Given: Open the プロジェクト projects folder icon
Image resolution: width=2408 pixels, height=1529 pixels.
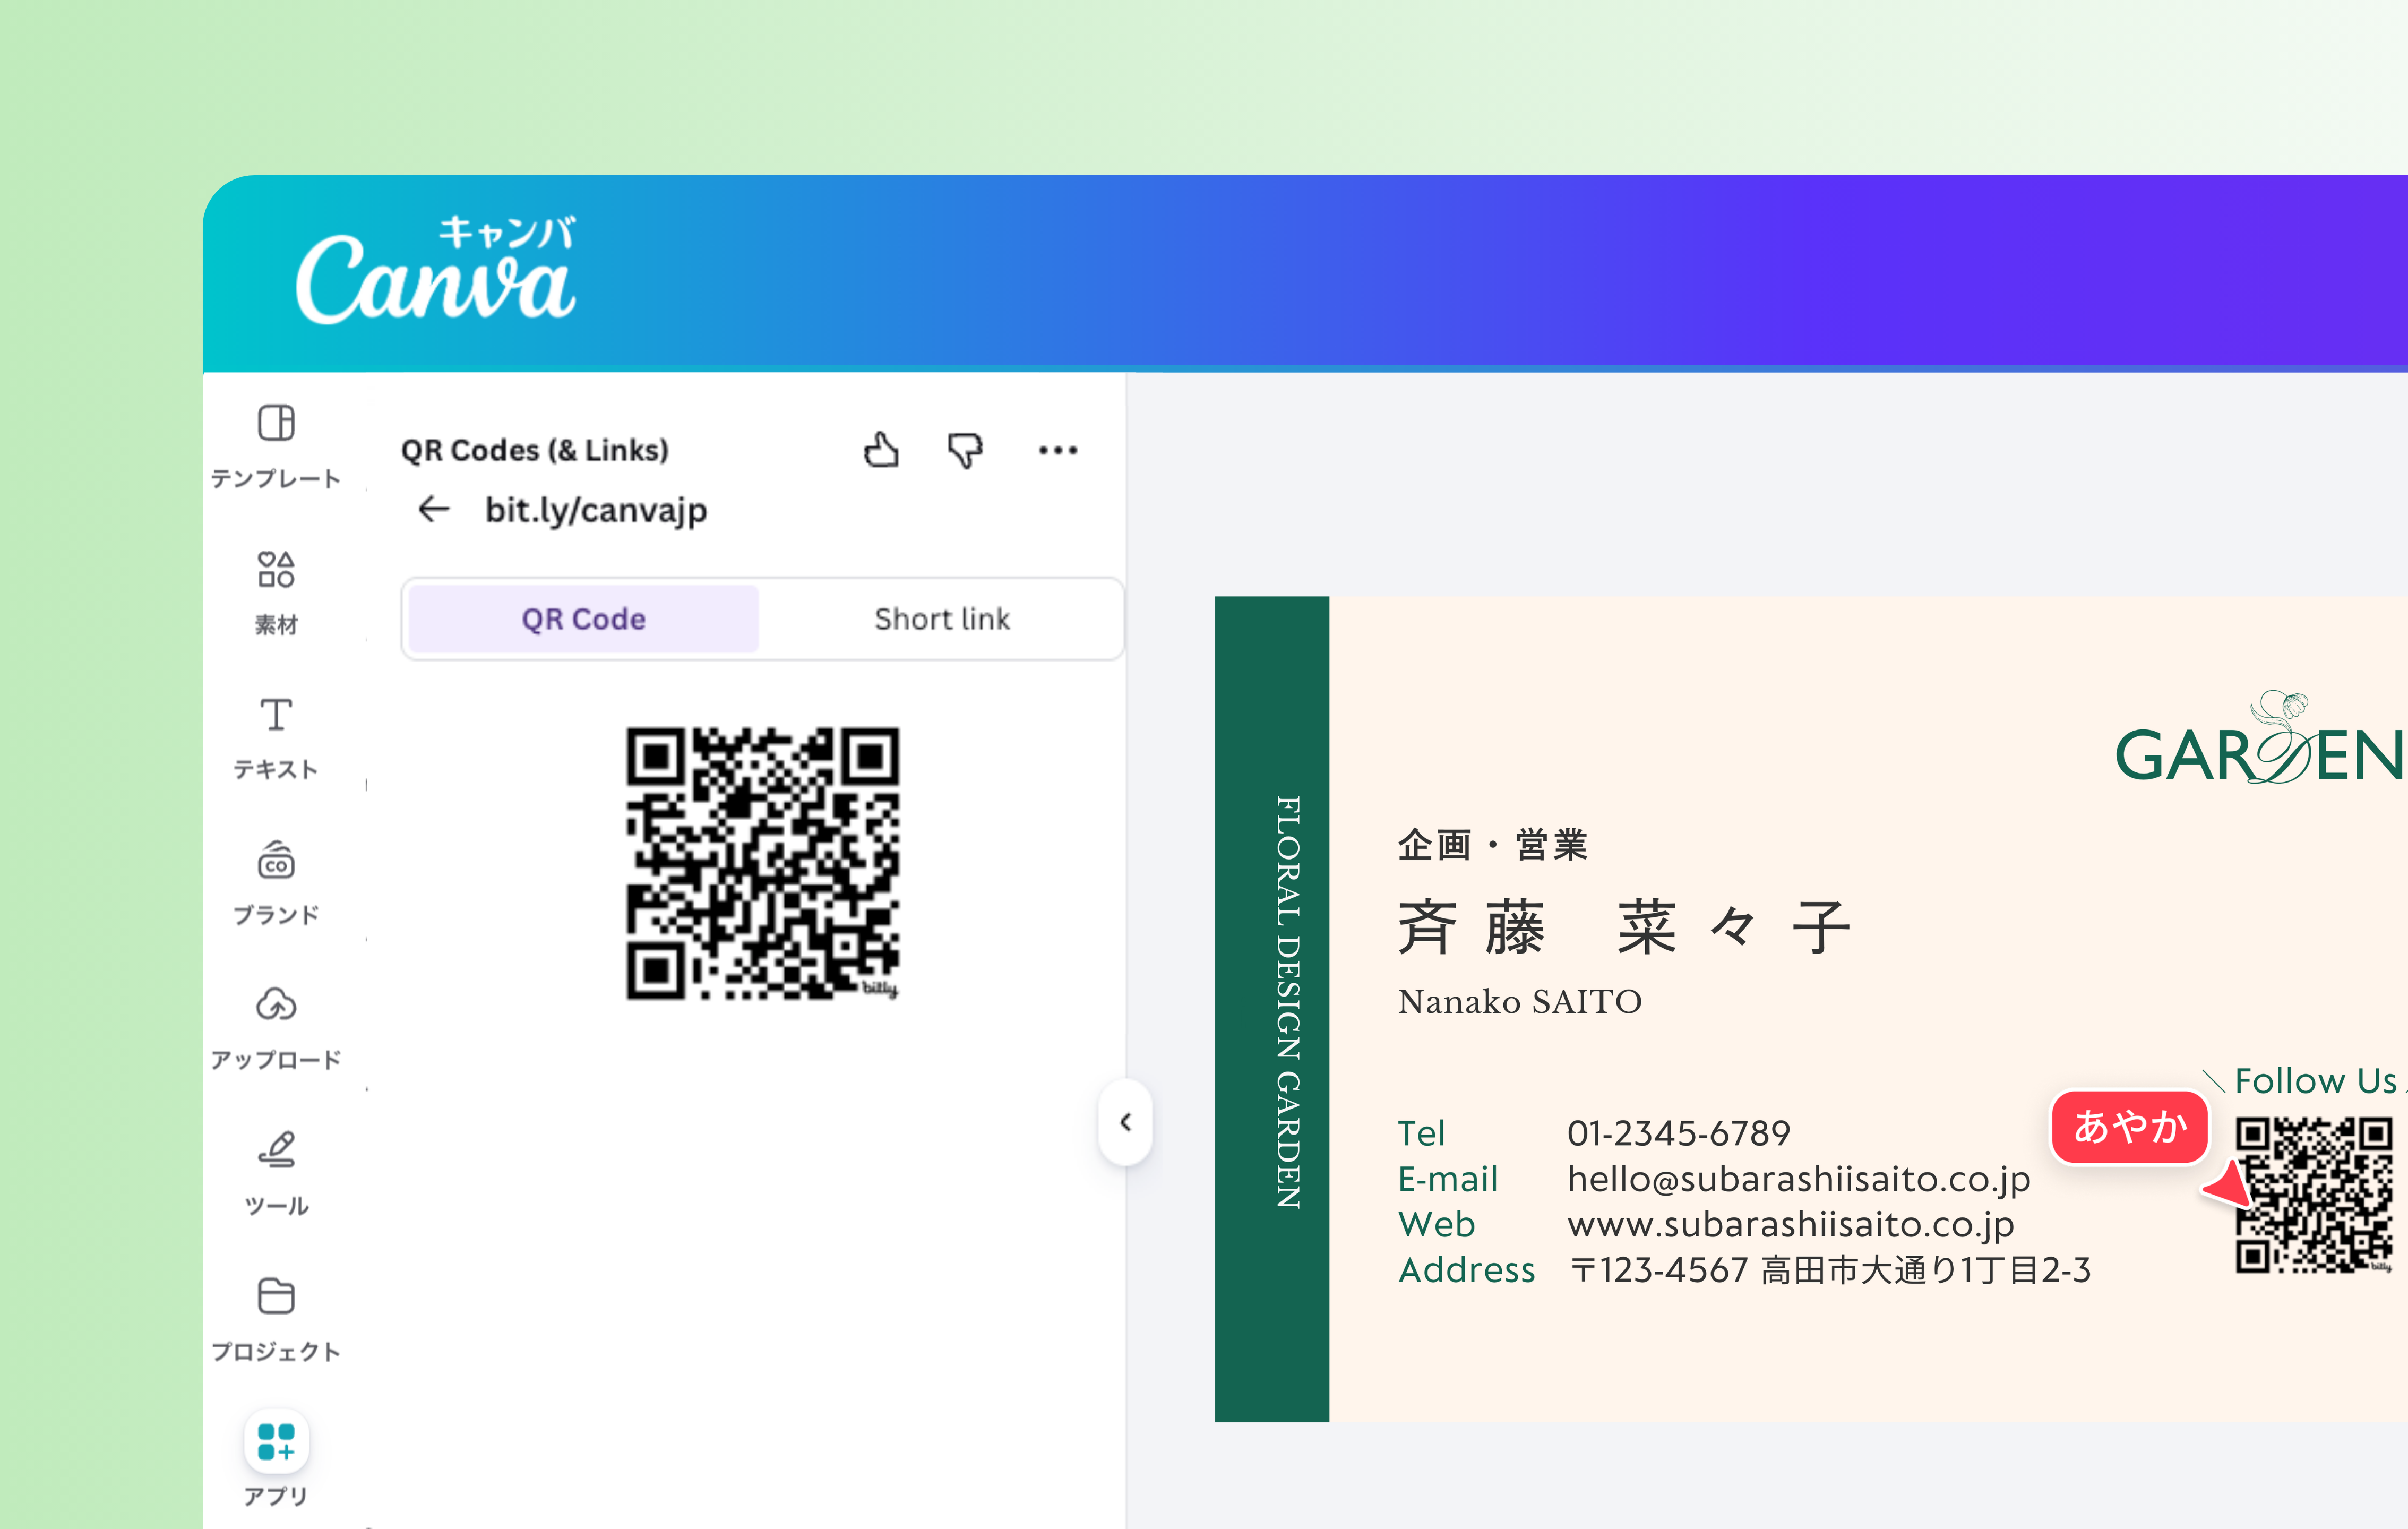Looking at the screenshot, I should [276, 1296].
